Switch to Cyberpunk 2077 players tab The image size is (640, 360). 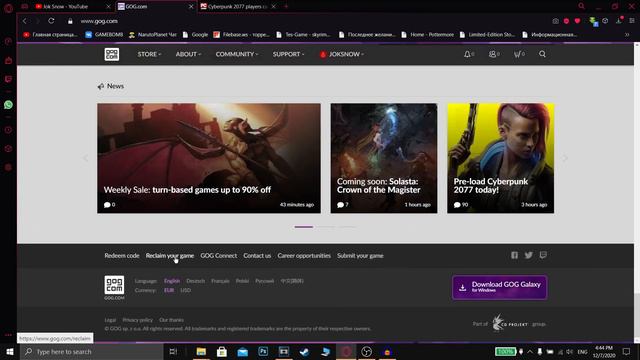[237, 7]
